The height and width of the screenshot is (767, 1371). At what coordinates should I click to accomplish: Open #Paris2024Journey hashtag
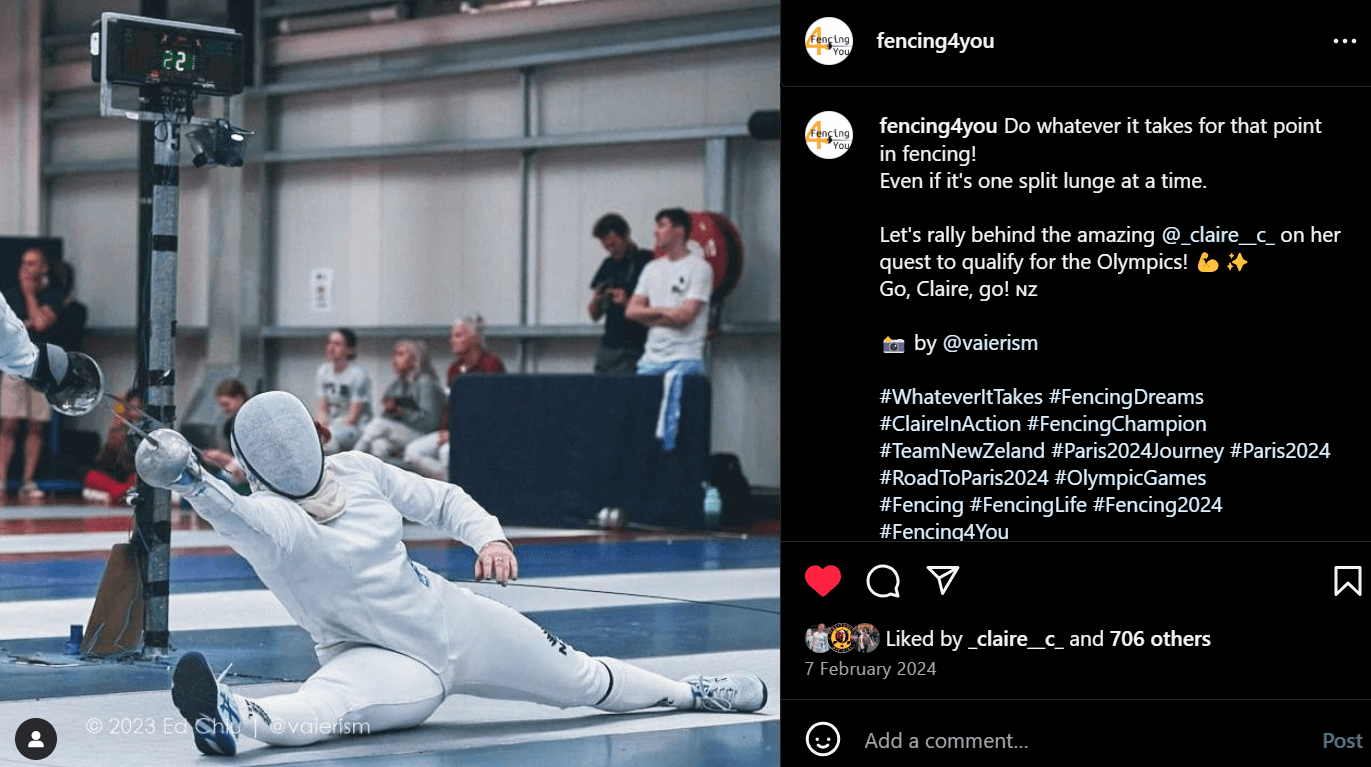(x=1137, y=451)
